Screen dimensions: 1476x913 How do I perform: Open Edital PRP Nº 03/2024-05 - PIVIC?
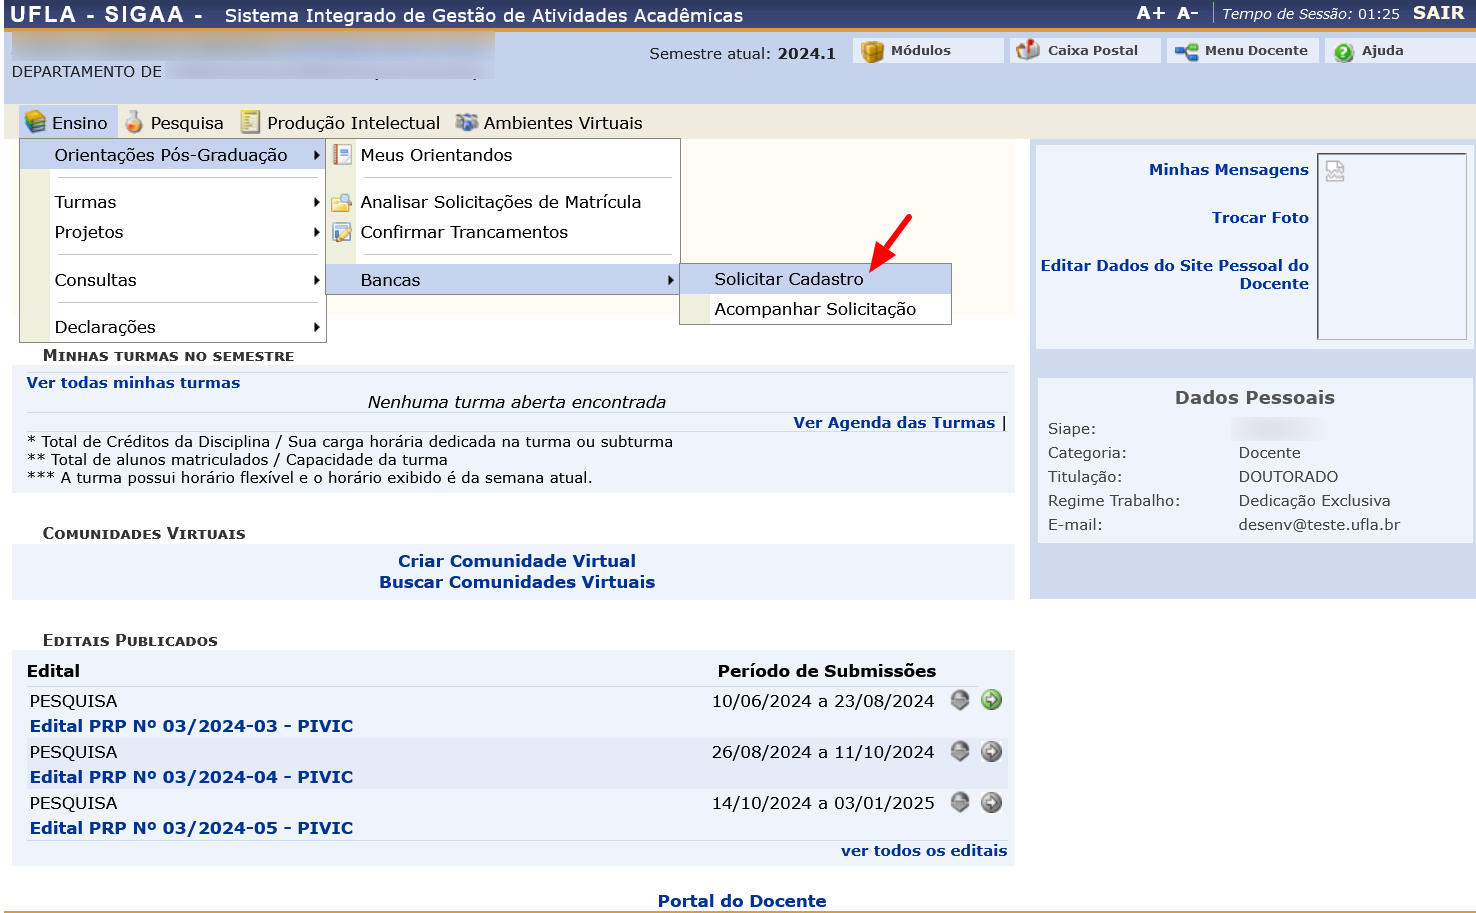[x=191, y=828]
